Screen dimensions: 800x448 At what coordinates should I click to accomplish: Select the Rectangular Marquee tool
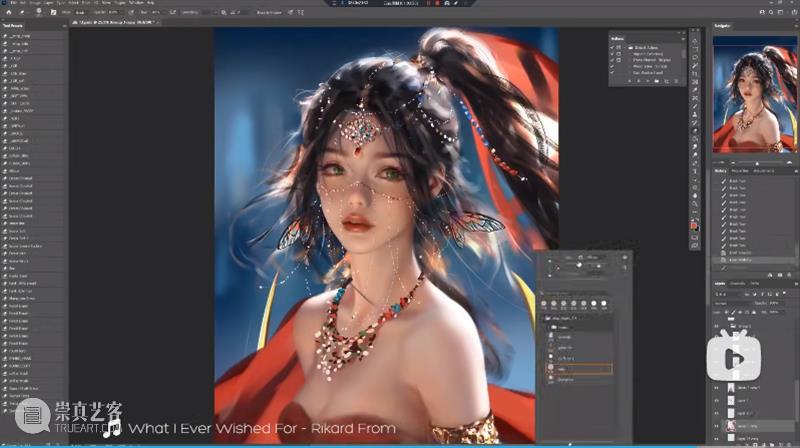[x=695, y=50]
